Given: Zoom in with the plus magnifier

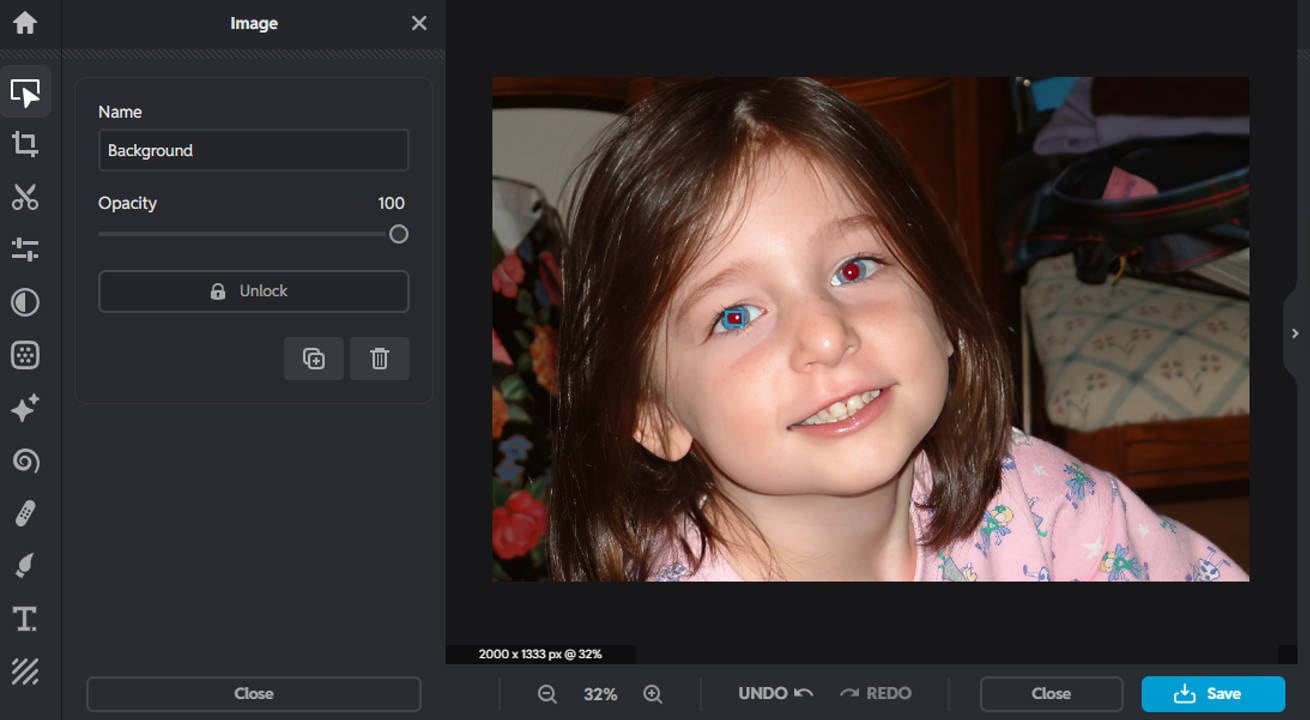Looking at the screenshot, I should point(653,694).
